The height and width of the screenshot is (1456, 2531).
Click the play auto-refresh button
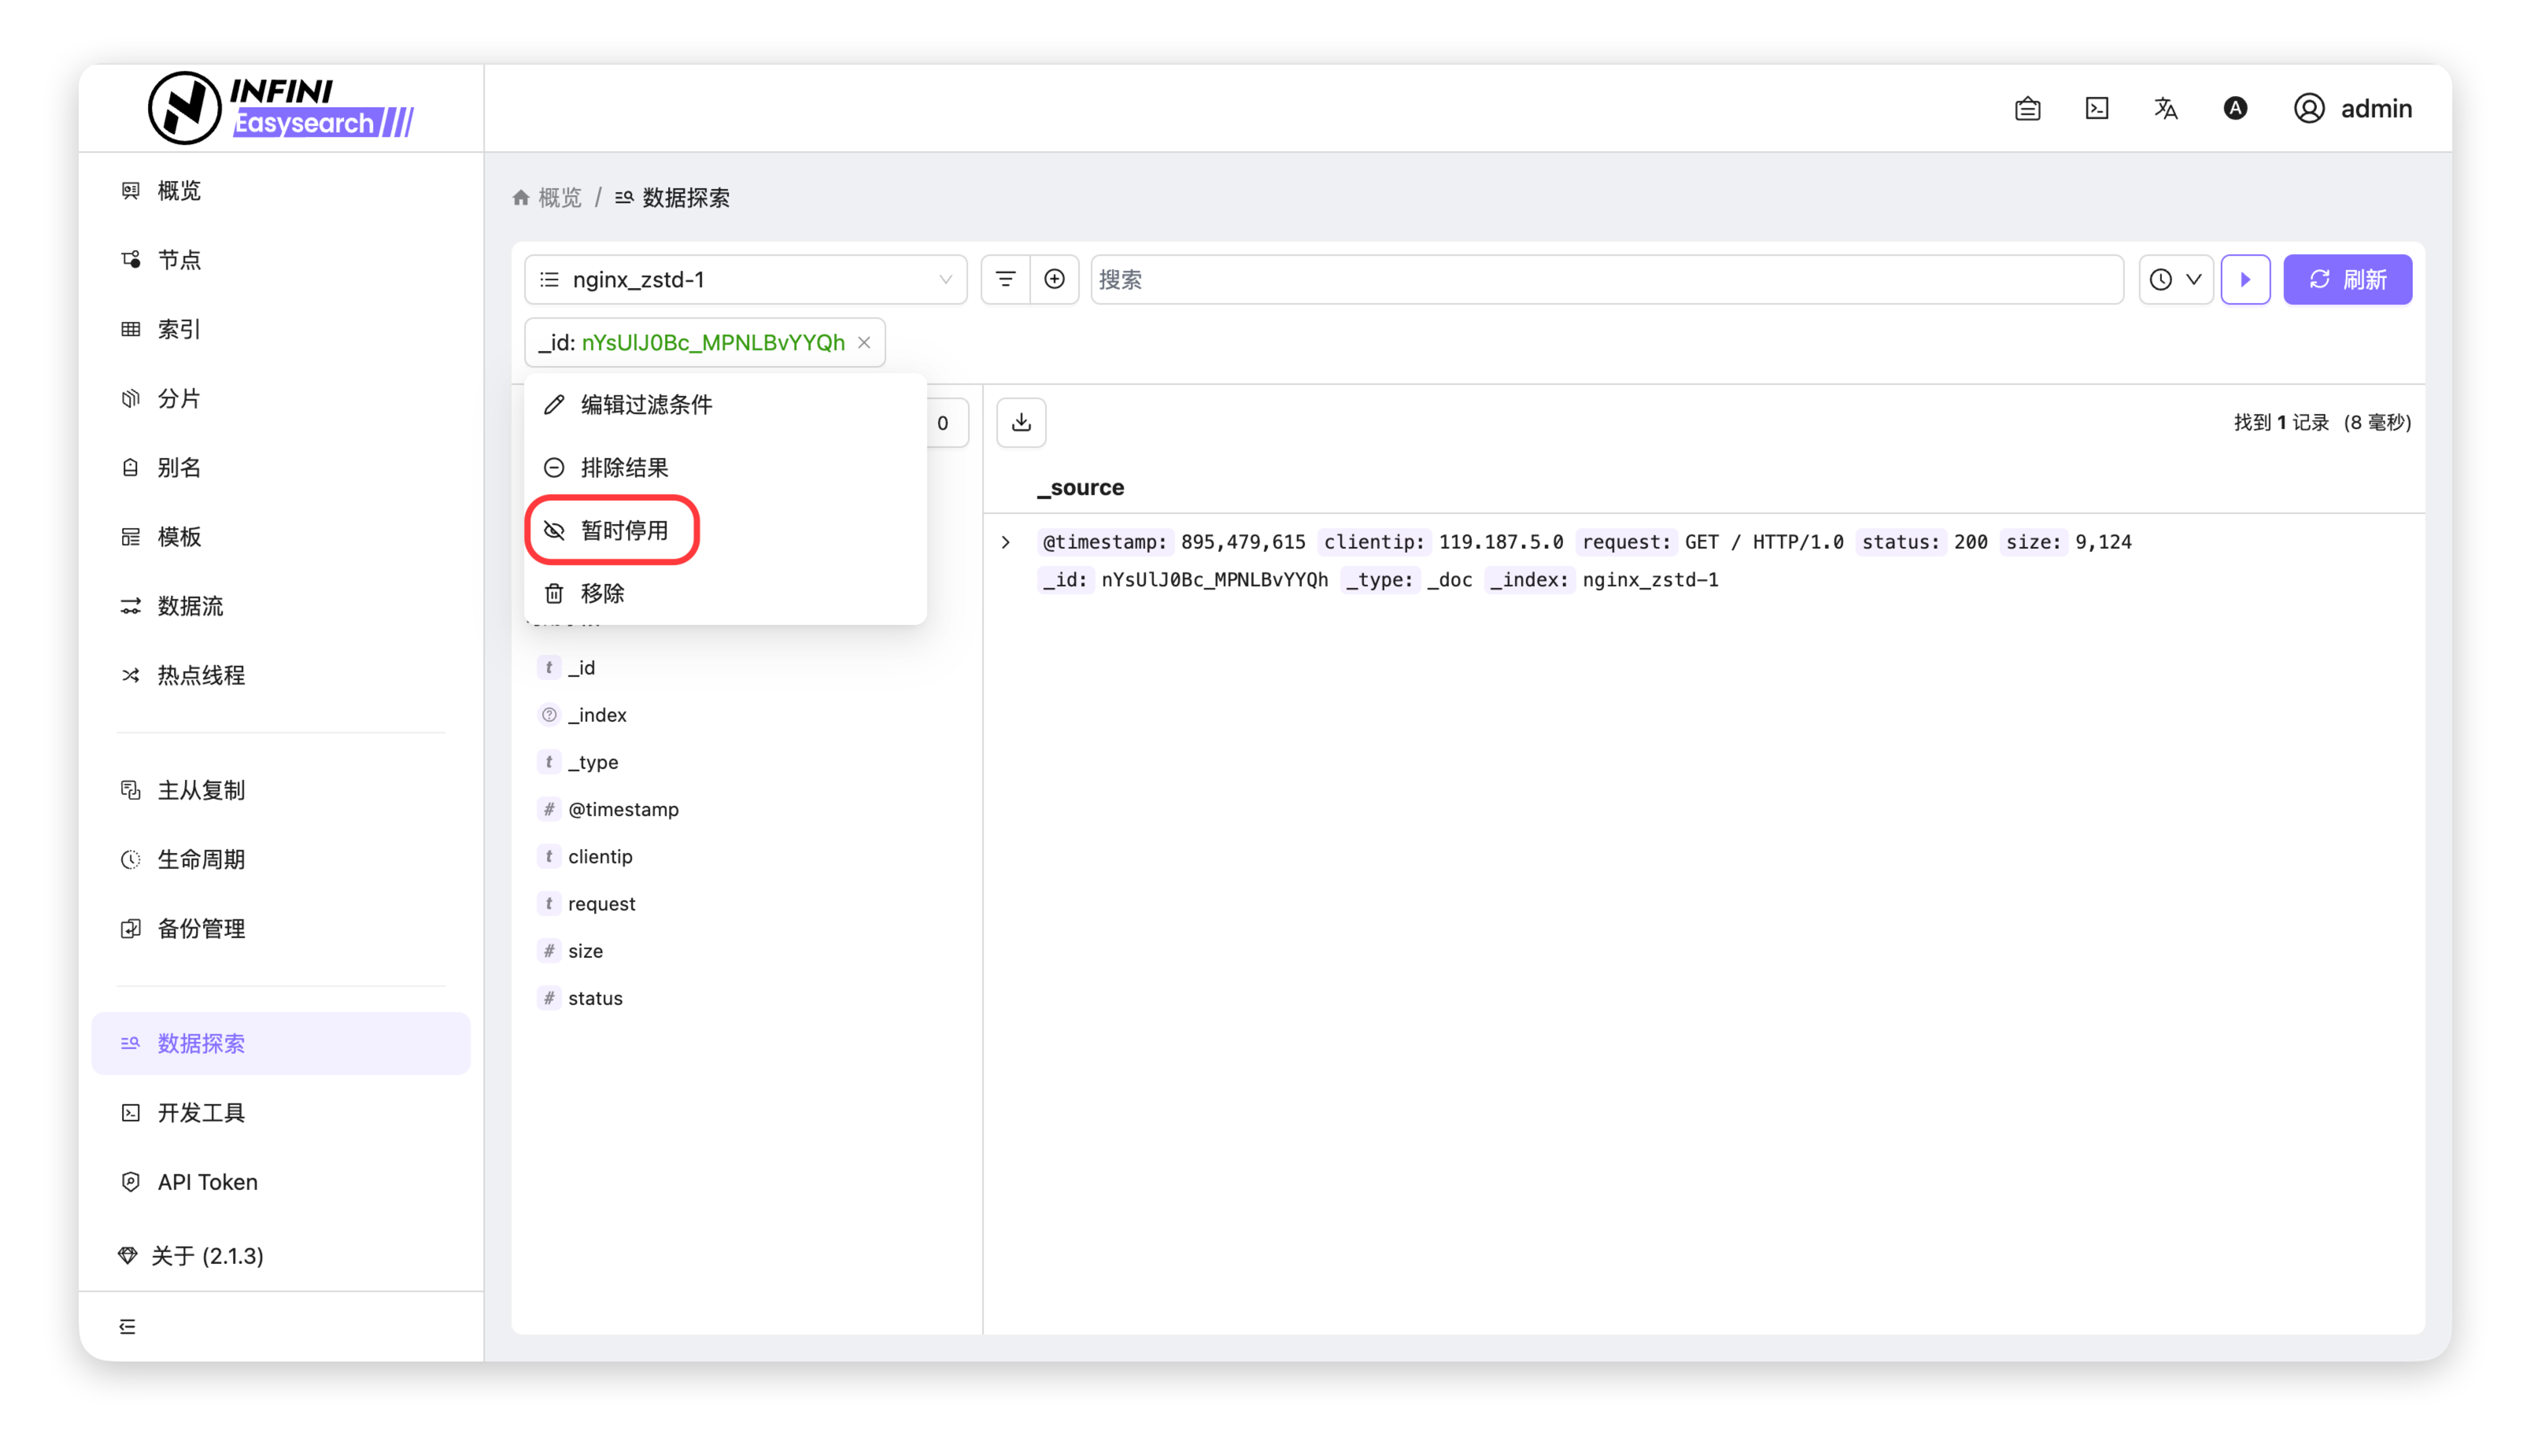coord(2245,279)
